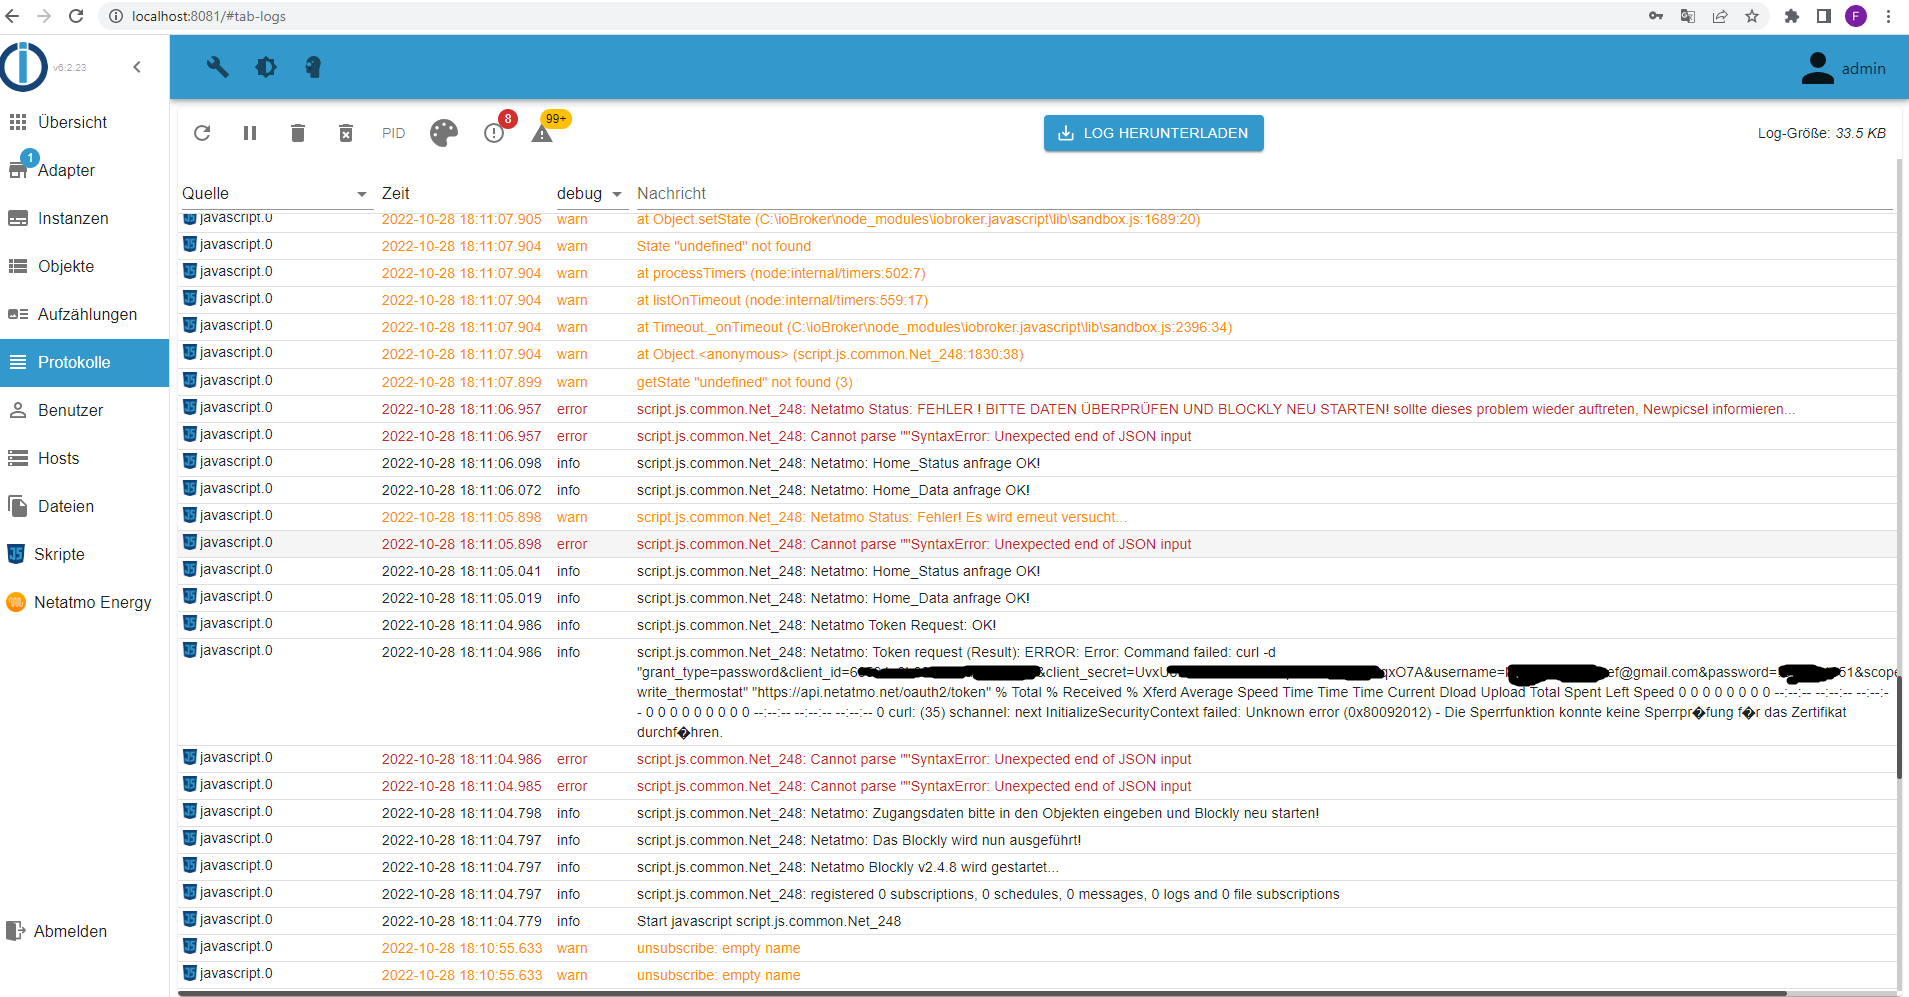Select Protokolle in the sidebar
The width and height of the screenshot is (1909, 997).
tap(84, 362)
